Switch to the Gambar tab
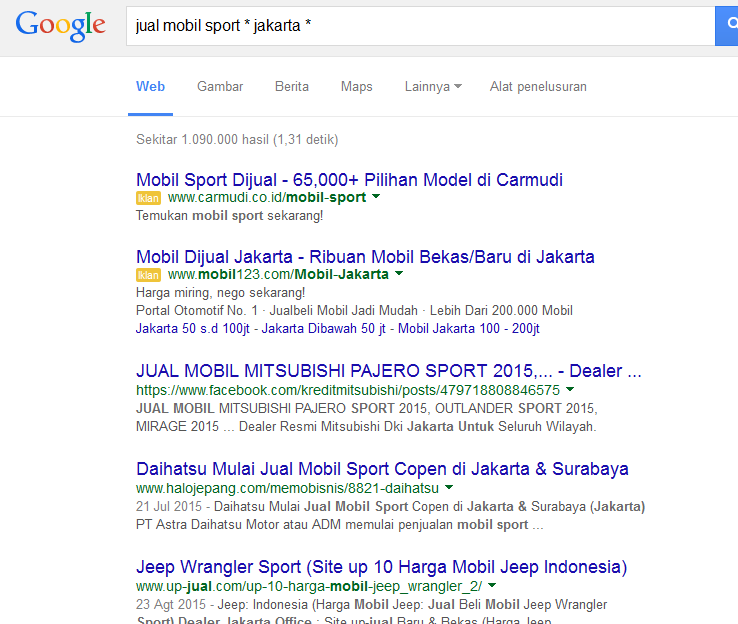The image size is (738, 624). [x=220, y=87]
